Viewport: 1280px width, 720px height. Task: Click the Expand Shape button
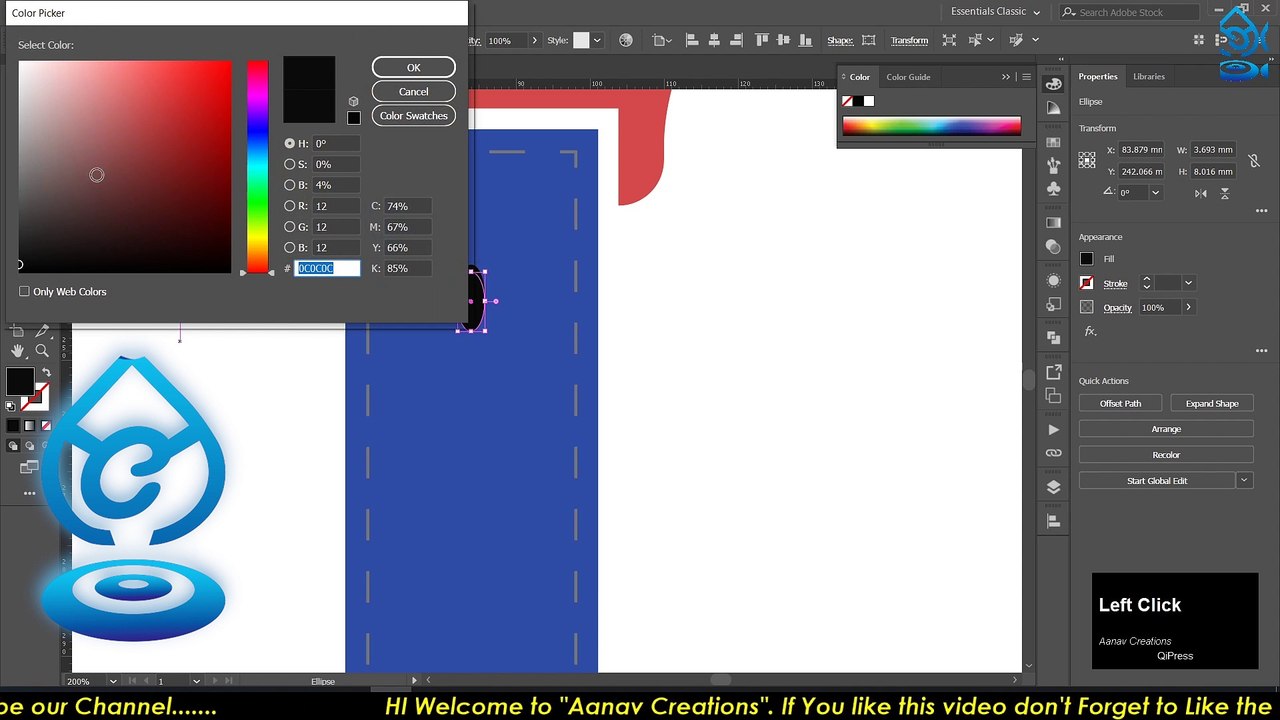coord(1212,403)
